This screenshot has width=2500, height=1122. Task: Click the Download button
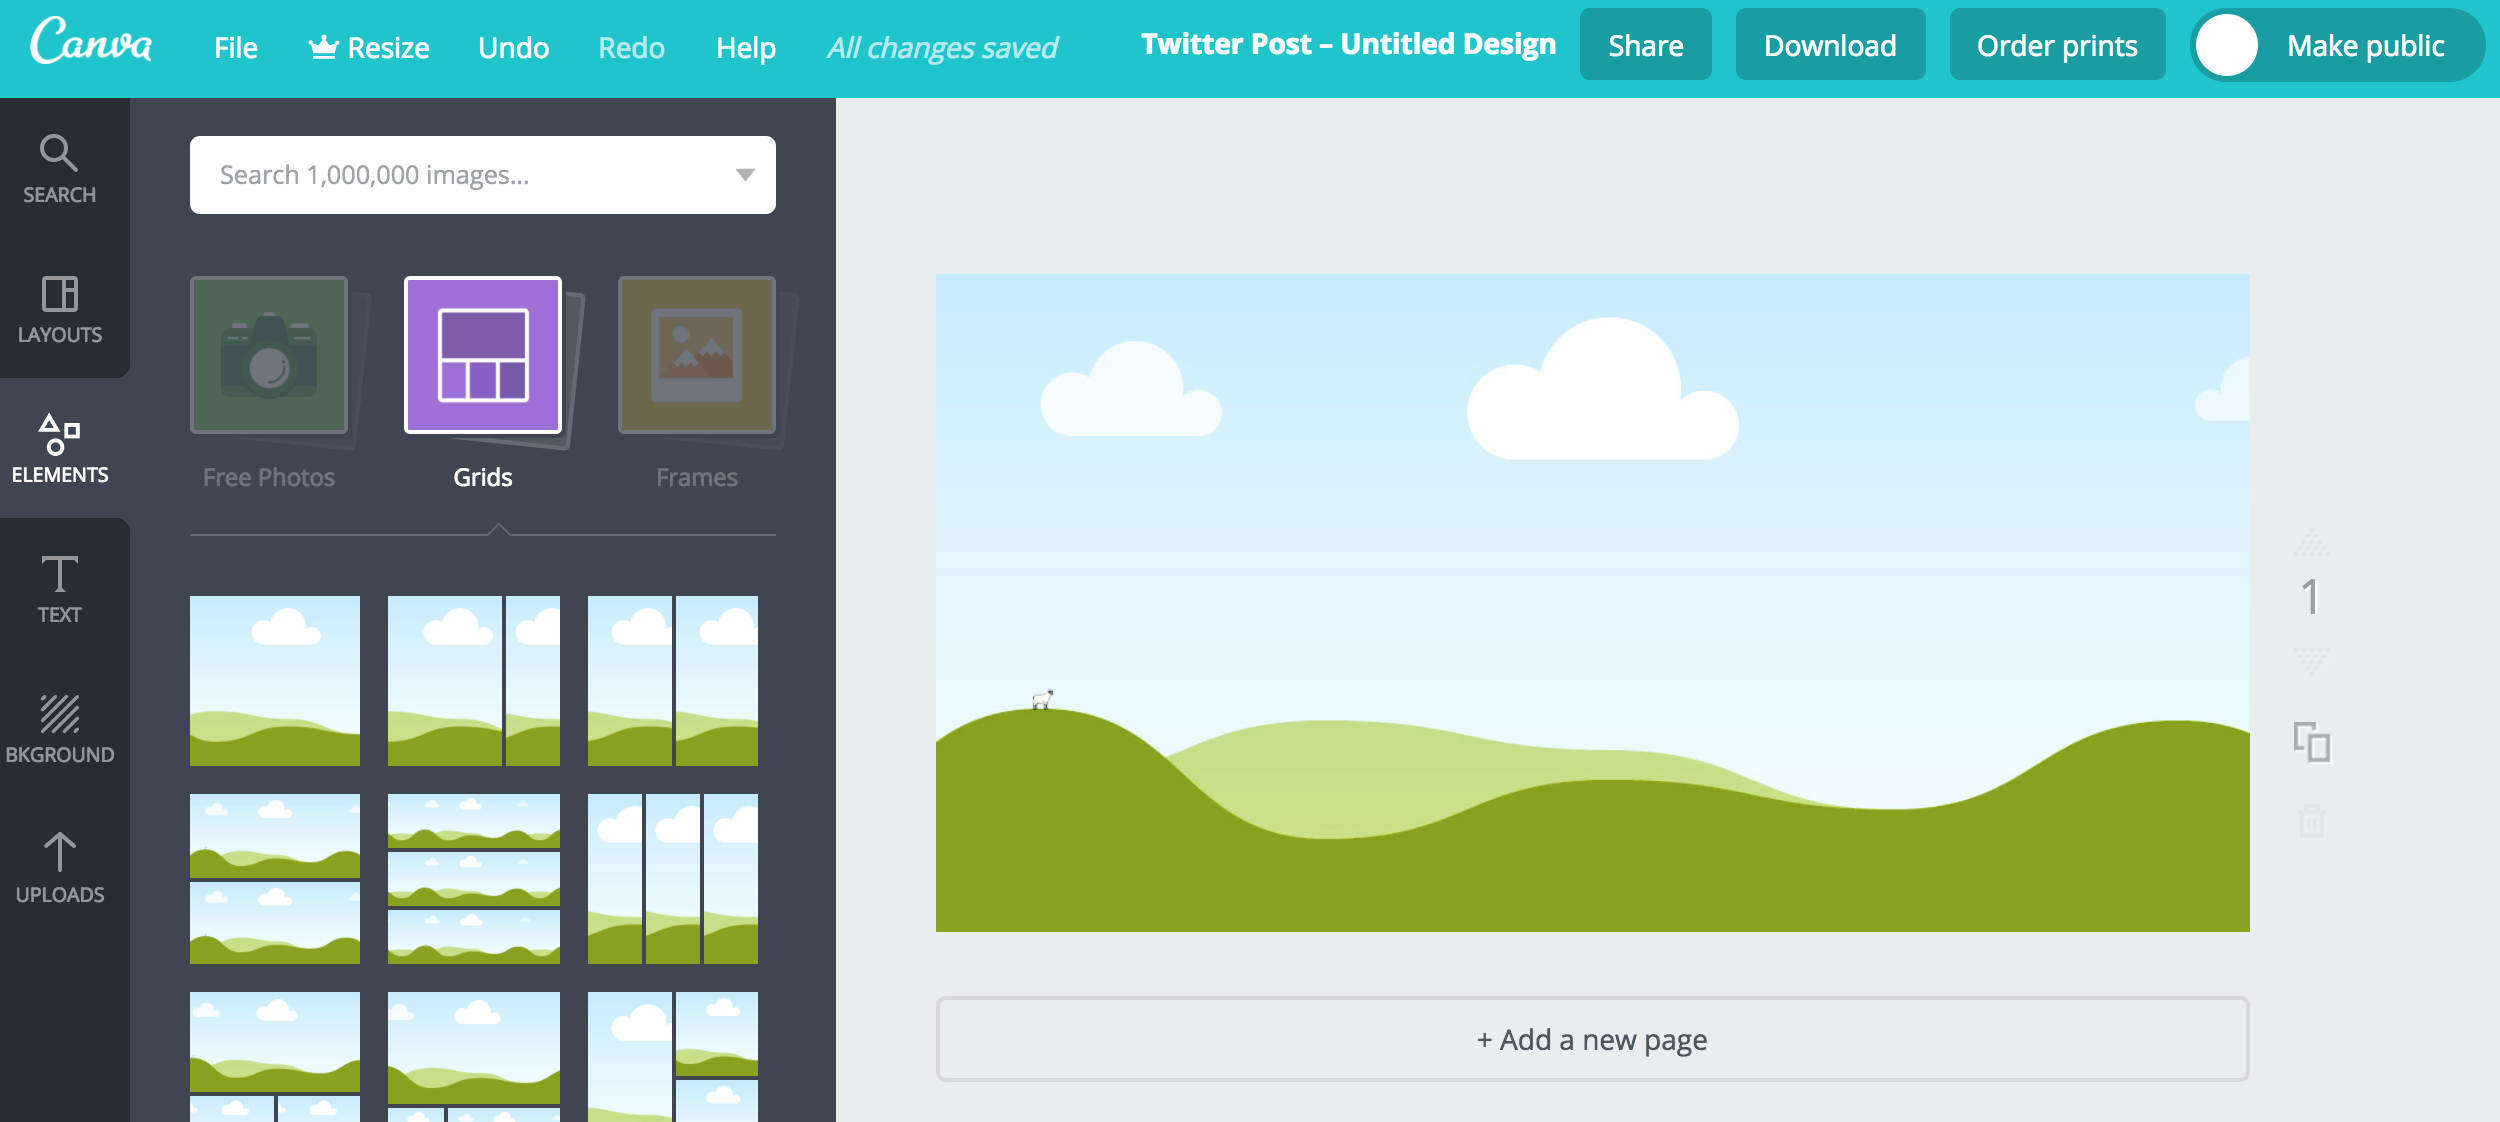click(x=1829, y=46)
